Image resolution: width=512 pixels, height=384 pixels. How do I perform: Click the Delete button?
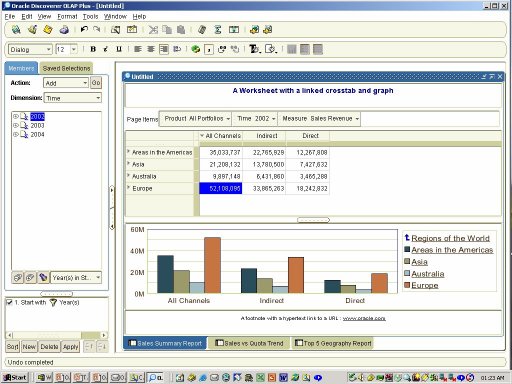(x=49, y=347)
